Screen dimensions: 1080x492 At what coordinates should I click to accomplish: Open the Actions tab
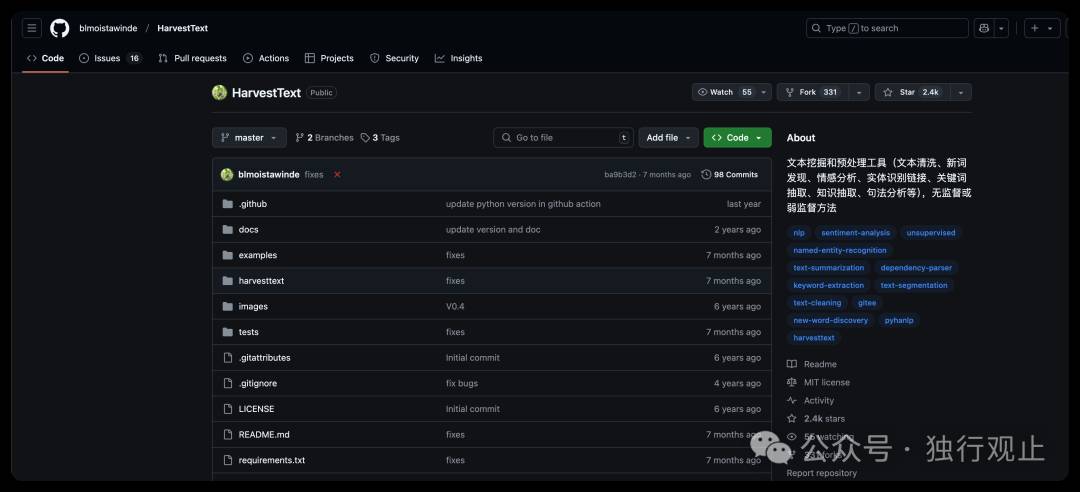tap(266, 58)
